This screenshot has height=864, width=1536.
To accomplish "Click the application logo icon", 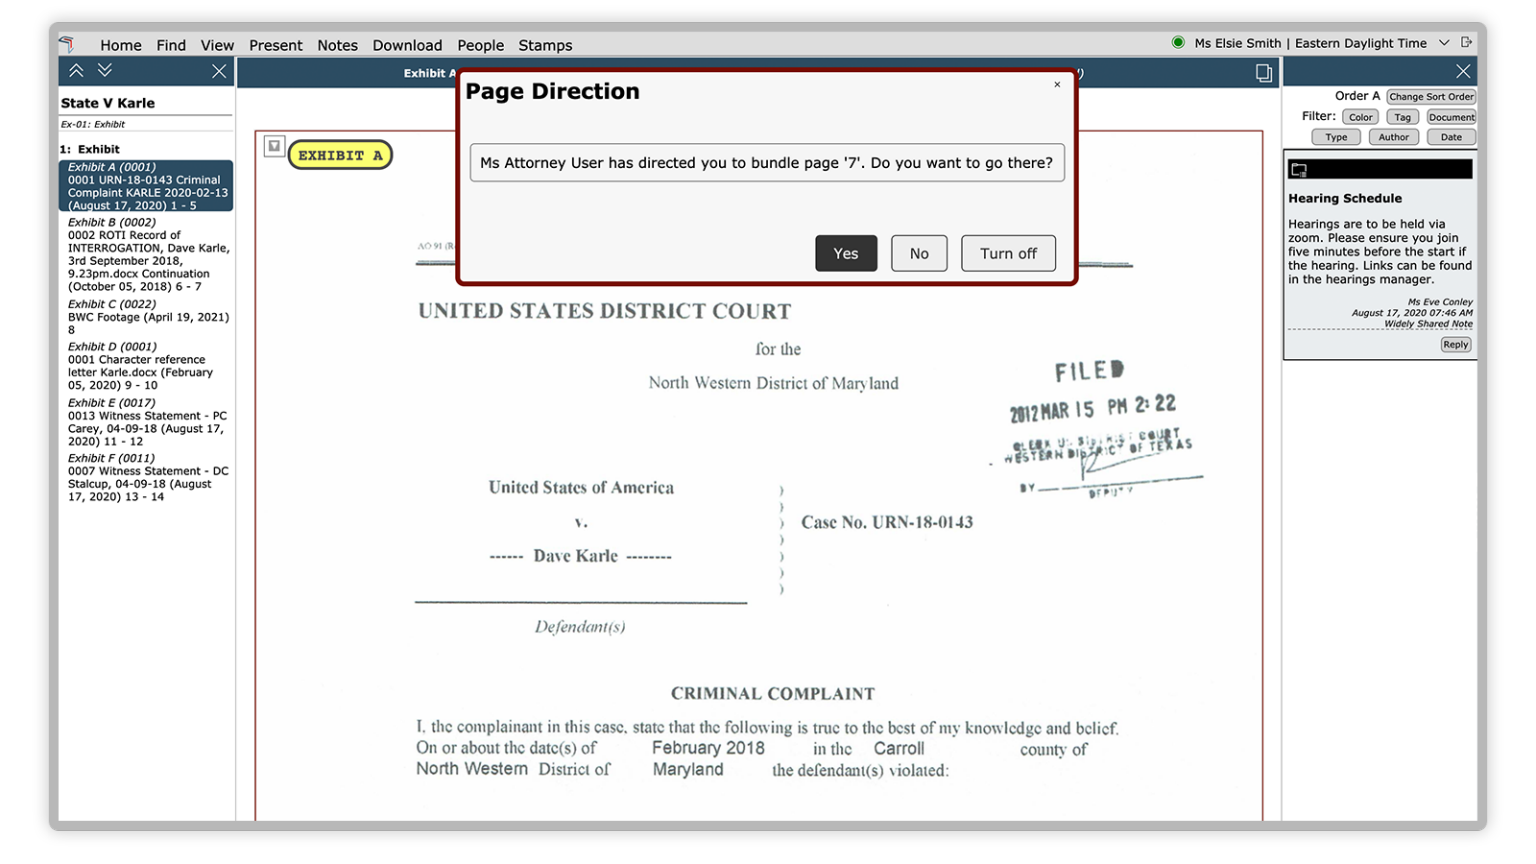I will pyautogui.click(x=67, y=44).
